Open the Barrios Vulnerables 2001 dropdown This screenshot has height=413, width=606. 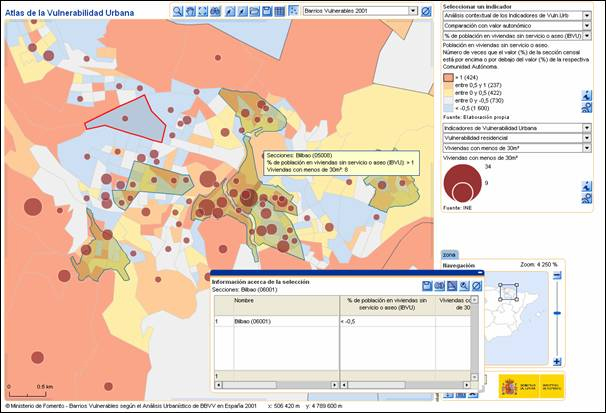[413, 11]
